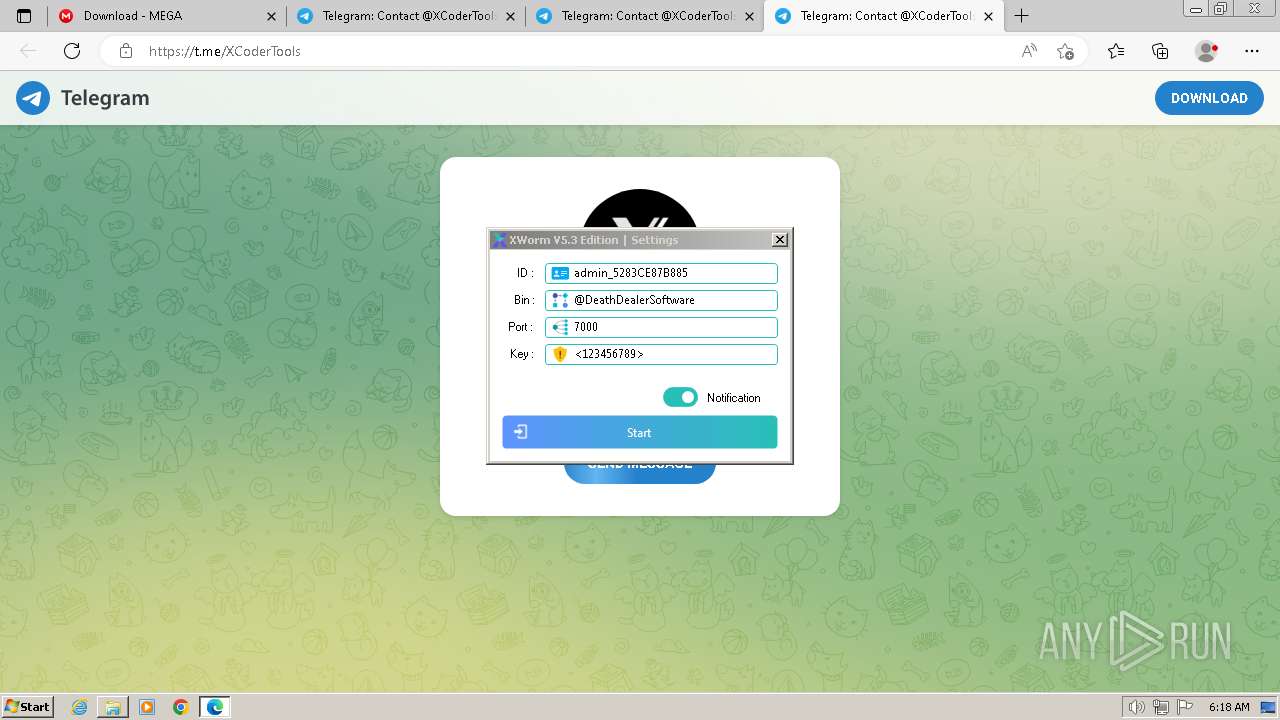The image size is (1280, 720).
Task: Edit the Key field <123456789>
Action: (661, 354)
